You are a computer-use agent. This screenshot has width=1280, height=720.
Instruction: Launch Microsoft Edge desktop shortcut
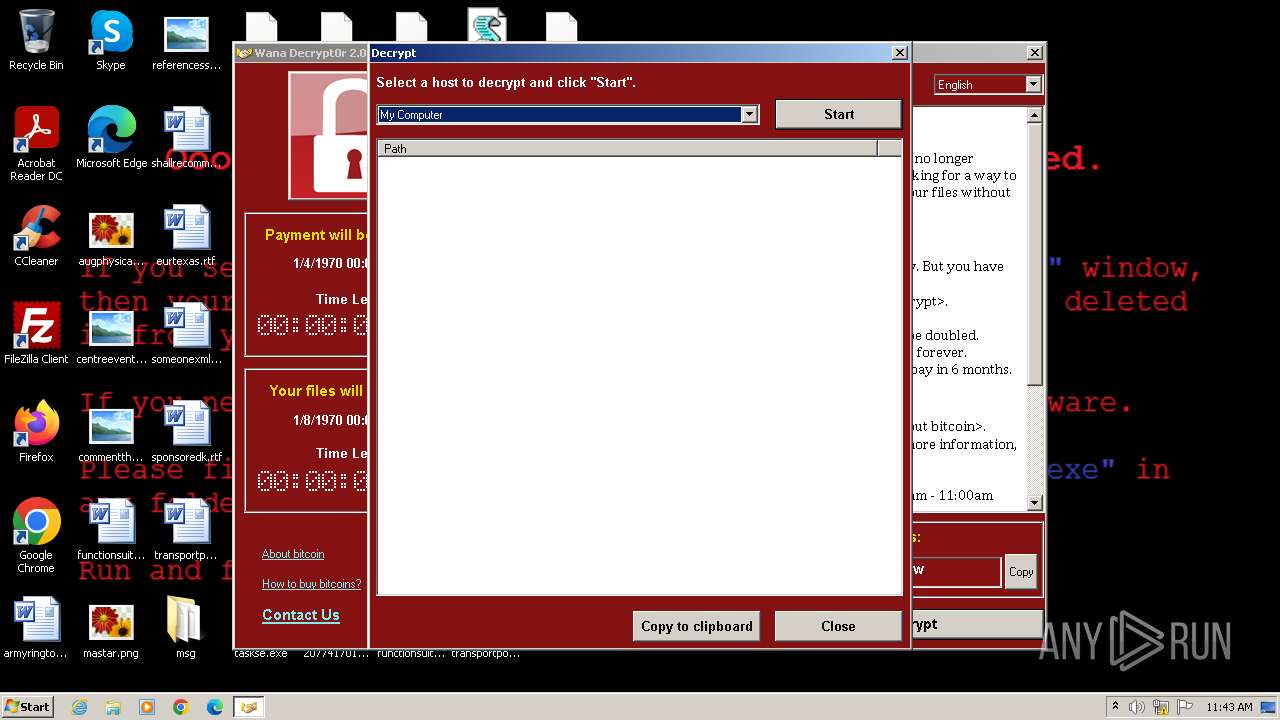pyautogui.click(x=111, y=137)
